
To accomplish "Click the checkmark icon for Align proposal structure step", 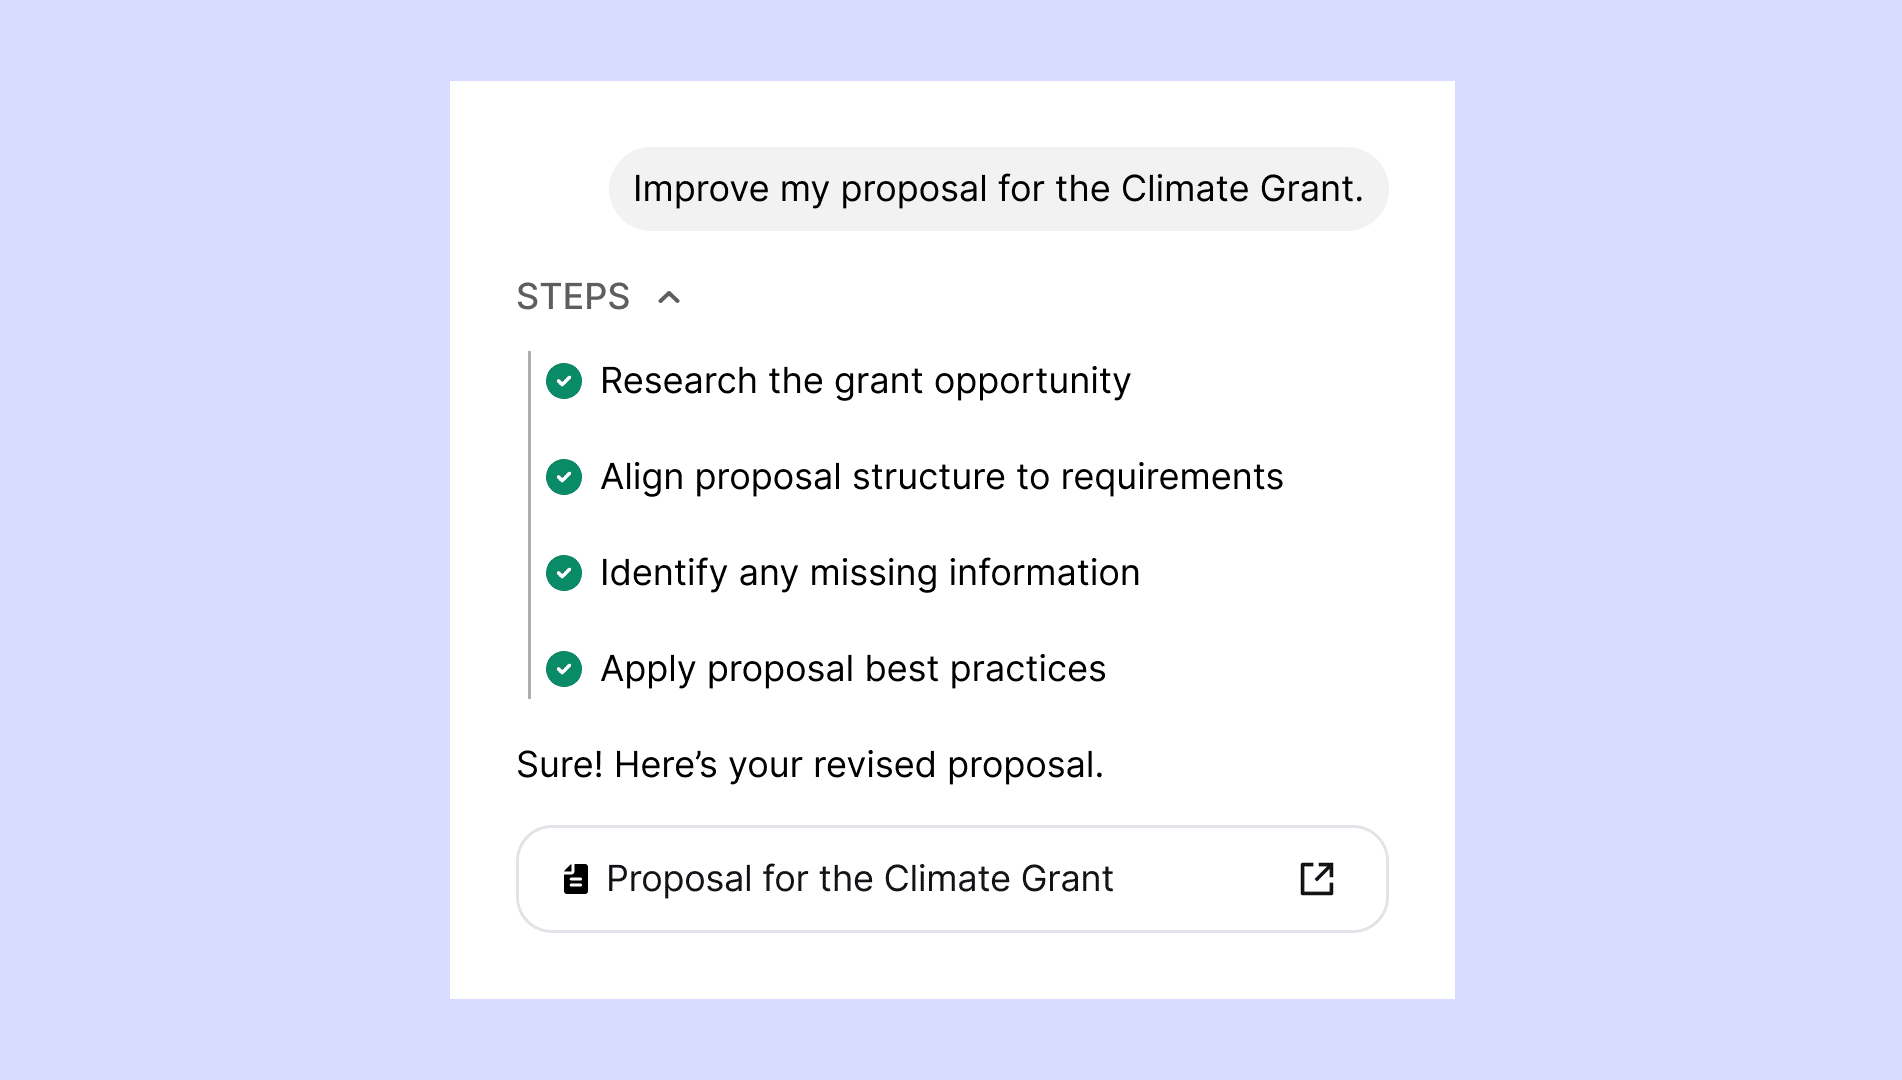I will [x=564, y=477].
